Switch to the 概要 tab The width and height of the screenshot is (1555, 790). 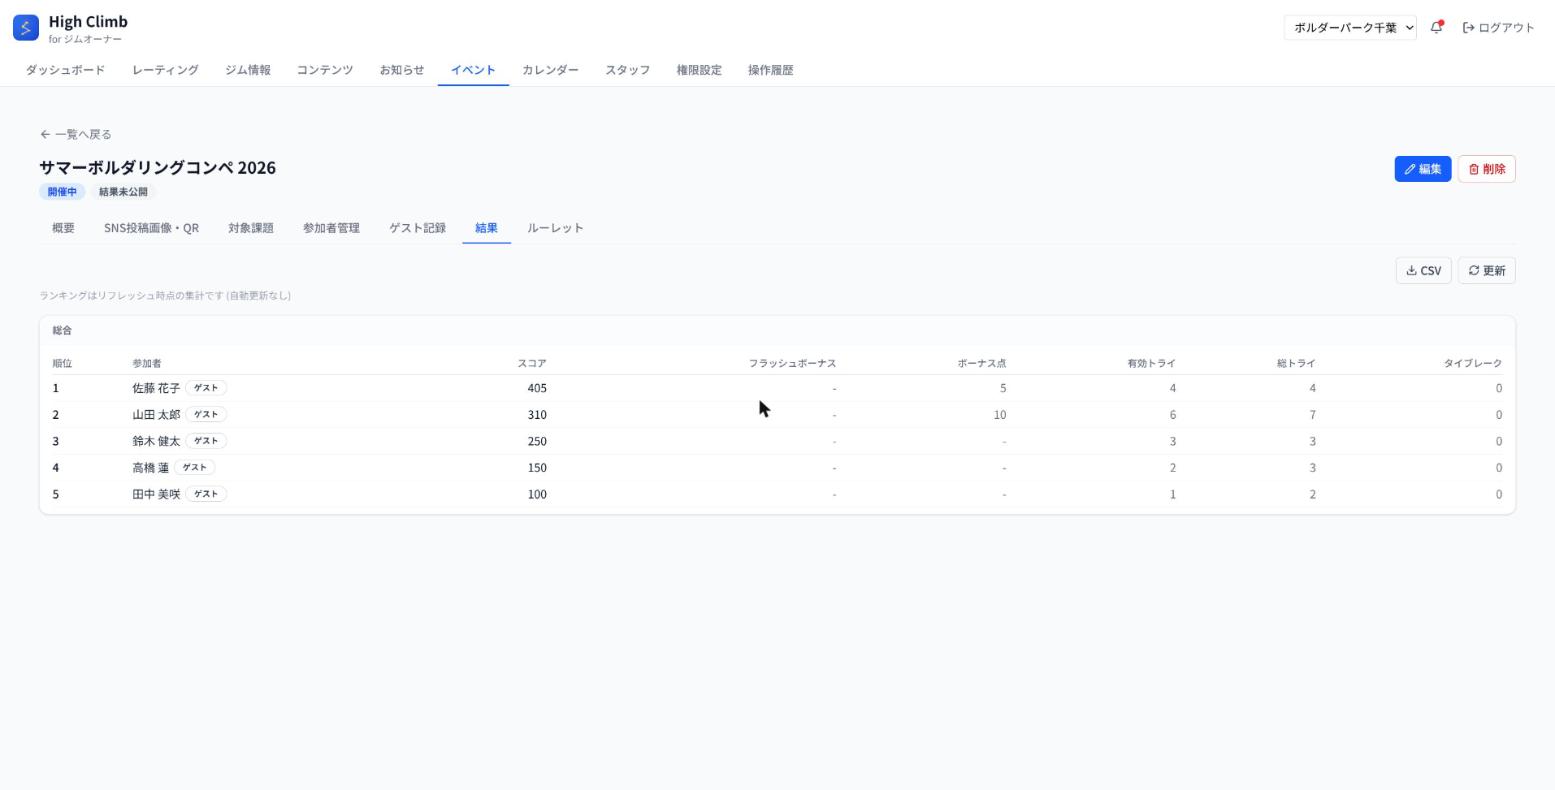[x=63, y=228]
